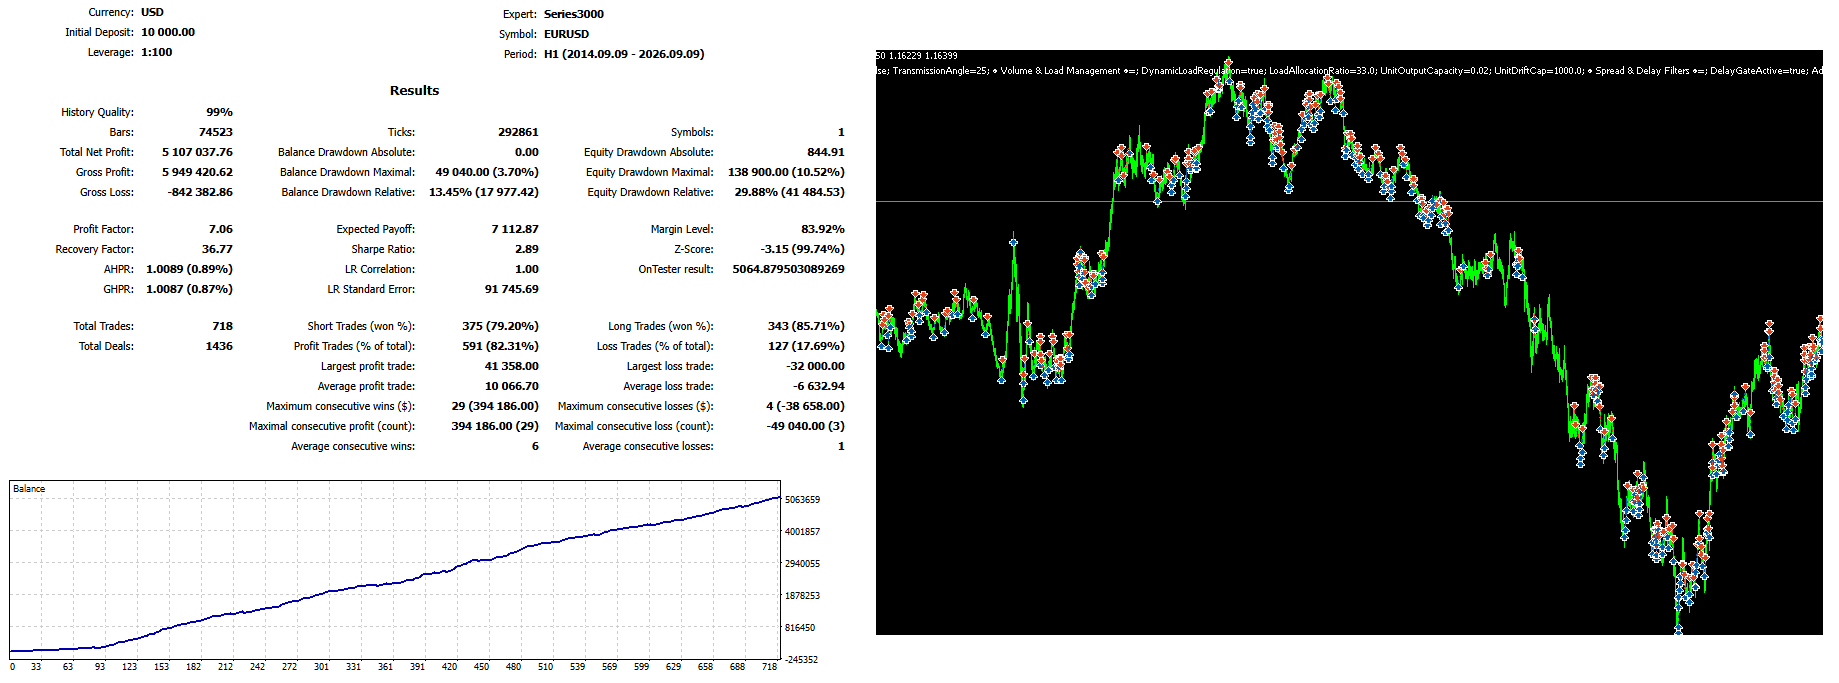Click the OnTester result number

[788, 269]
